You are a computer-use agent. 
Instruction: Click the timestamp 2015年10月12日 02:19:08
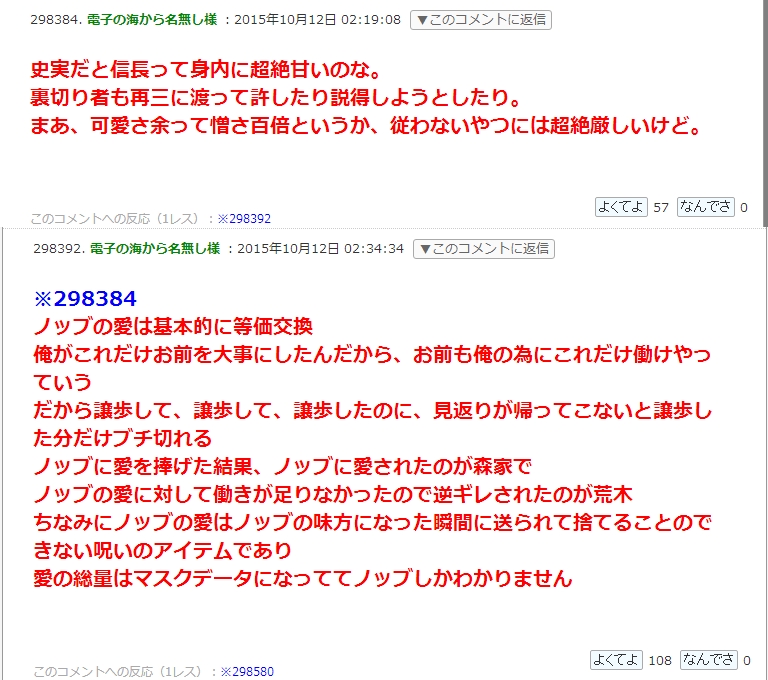coord(317,20)
